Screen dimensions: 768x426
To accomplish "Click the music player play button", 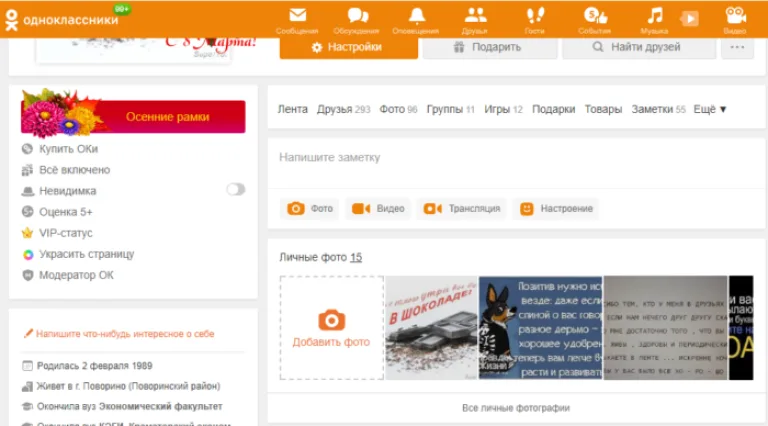I will pos(690,19).
